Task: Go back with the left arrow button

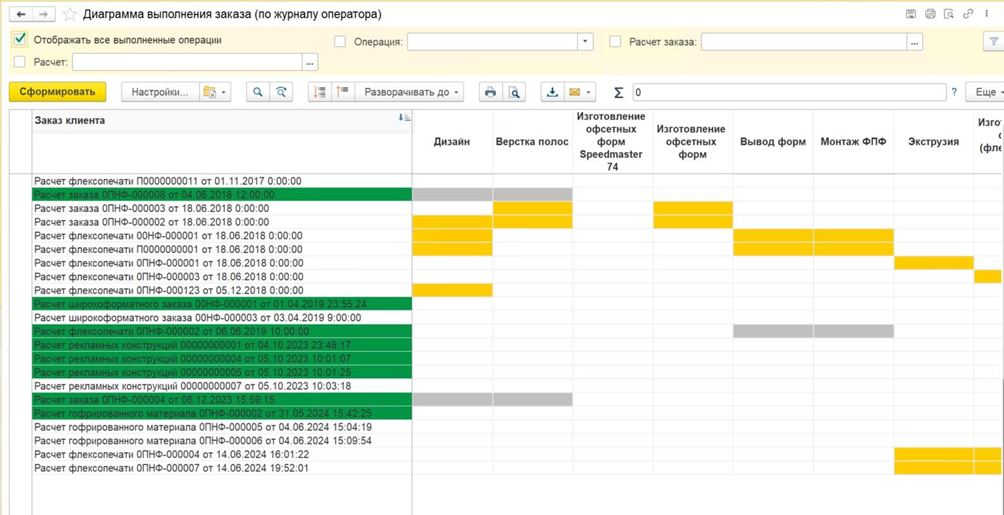Action: click(21, 15)
